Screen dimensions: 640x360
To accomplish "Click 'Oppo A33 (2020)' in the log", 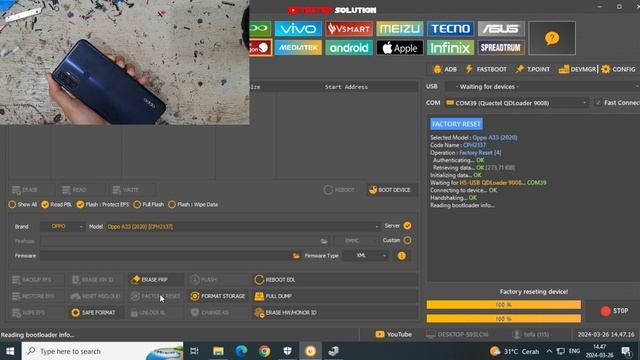I will pos(495,138).
